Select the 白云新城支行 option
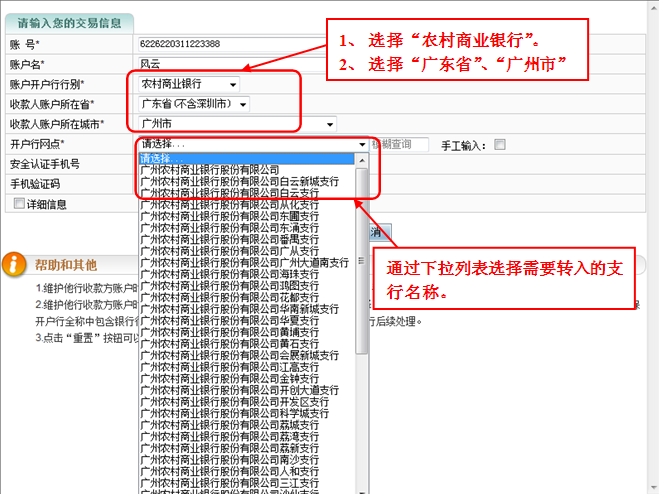 [247, 182]
